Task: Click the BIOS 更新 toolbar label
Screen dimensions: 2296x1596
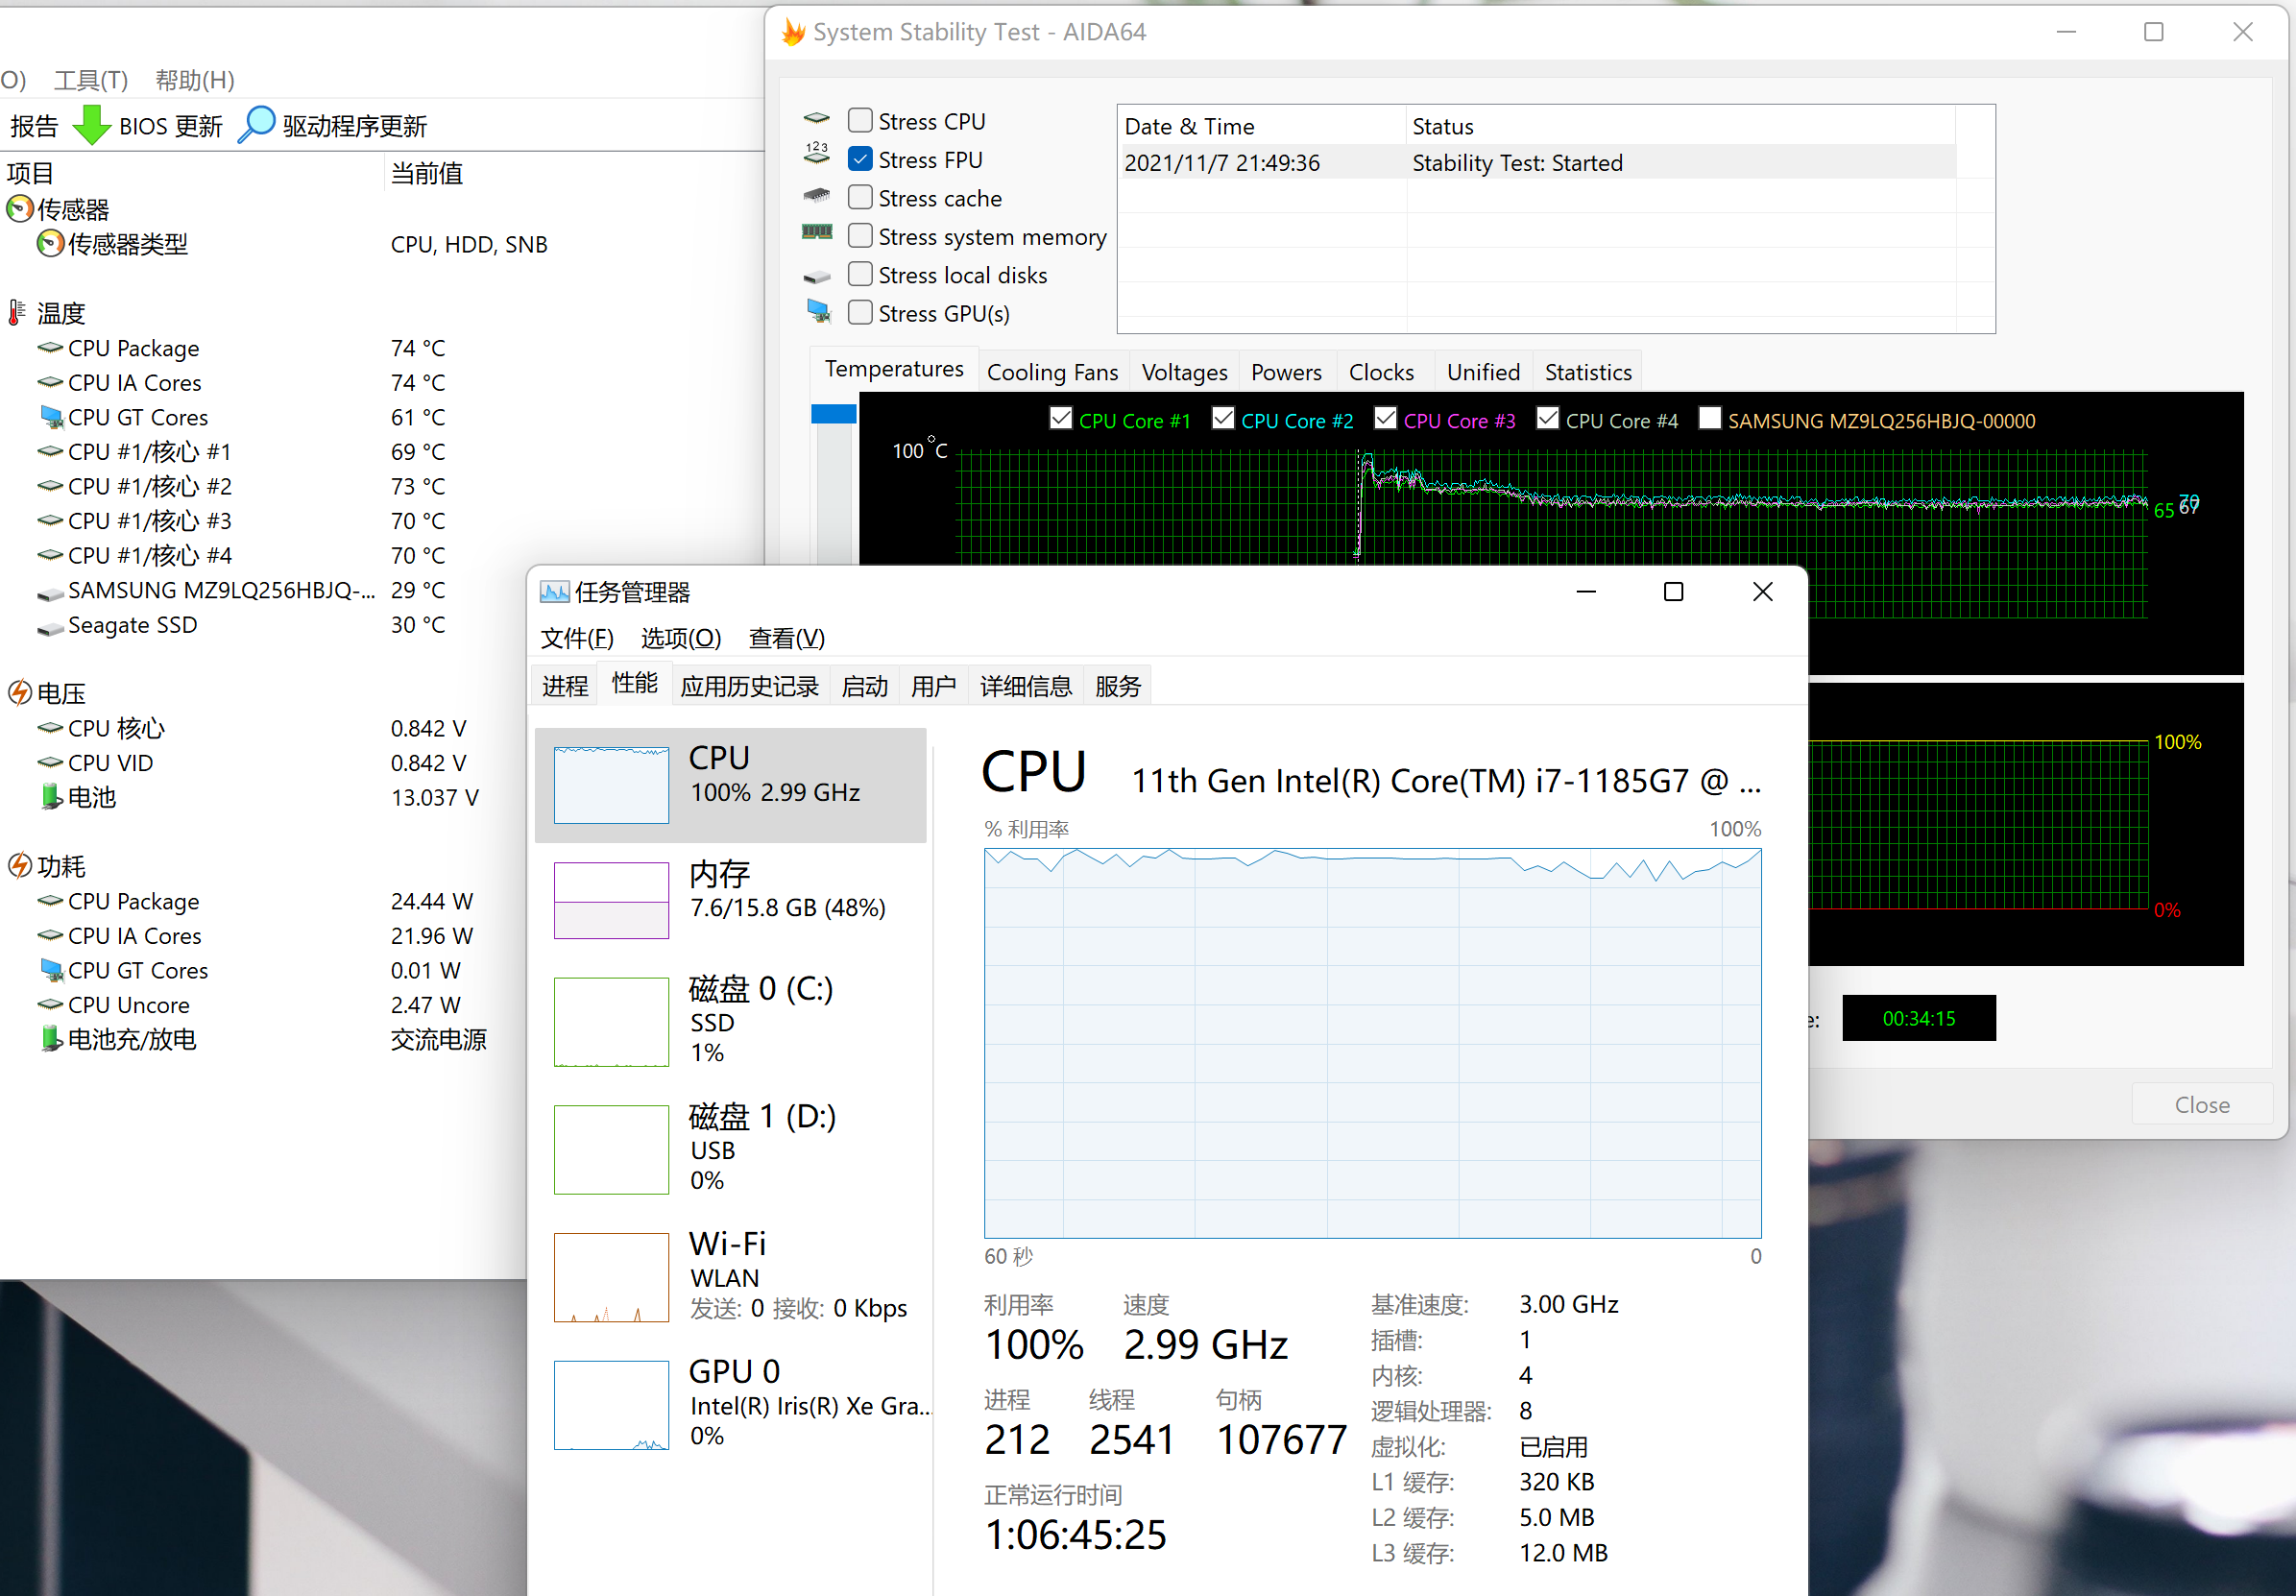Action: [170, 126]
